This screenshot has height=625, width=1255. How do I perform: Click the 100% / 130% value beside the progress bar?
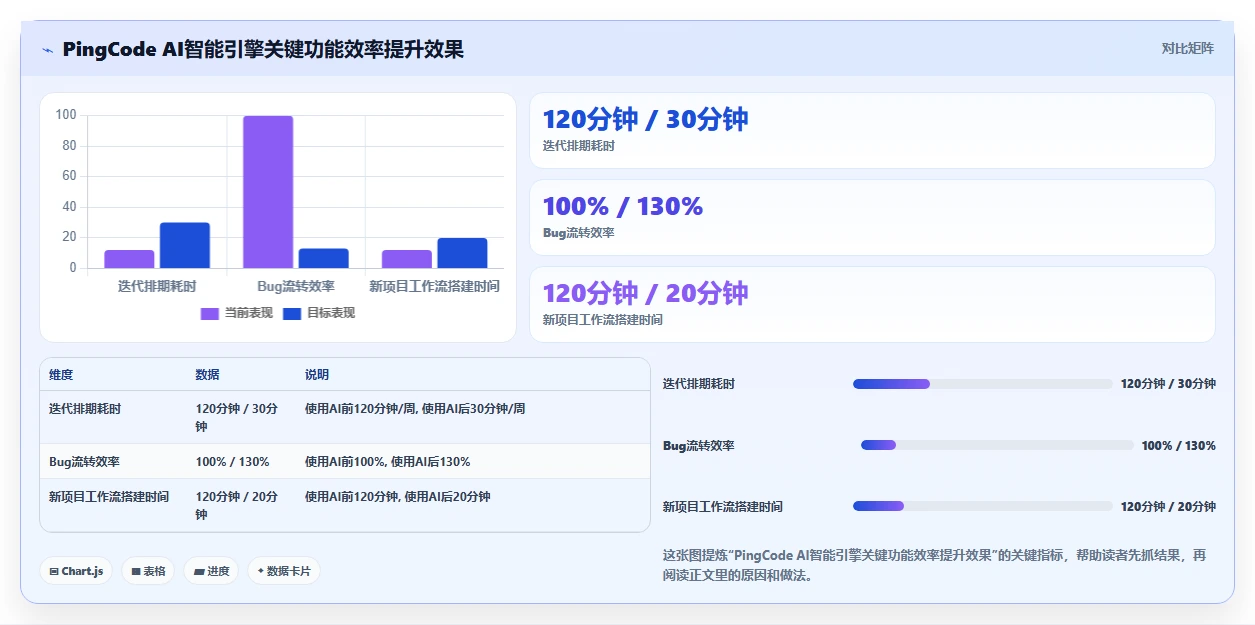(x=1179, y=446)
